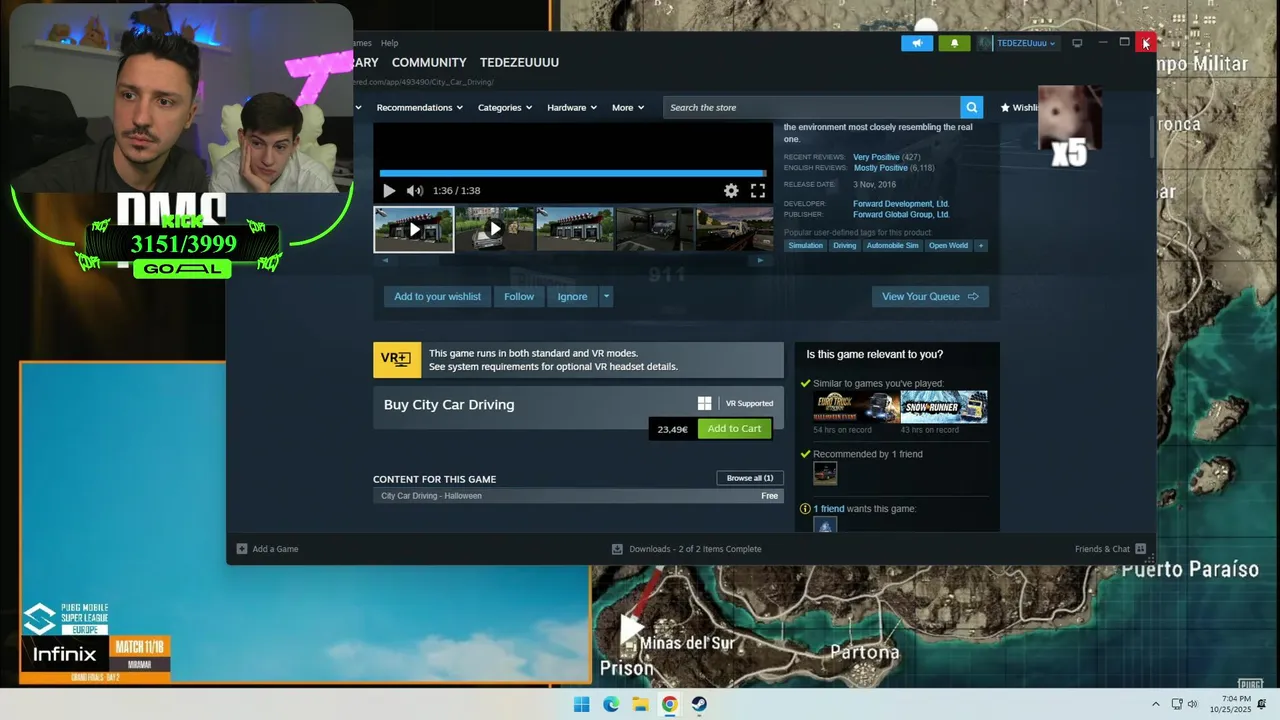This screenshot has width=1280, height=720.
Task: Open the dropdown arrow next to Ignore
Action: 606,296
